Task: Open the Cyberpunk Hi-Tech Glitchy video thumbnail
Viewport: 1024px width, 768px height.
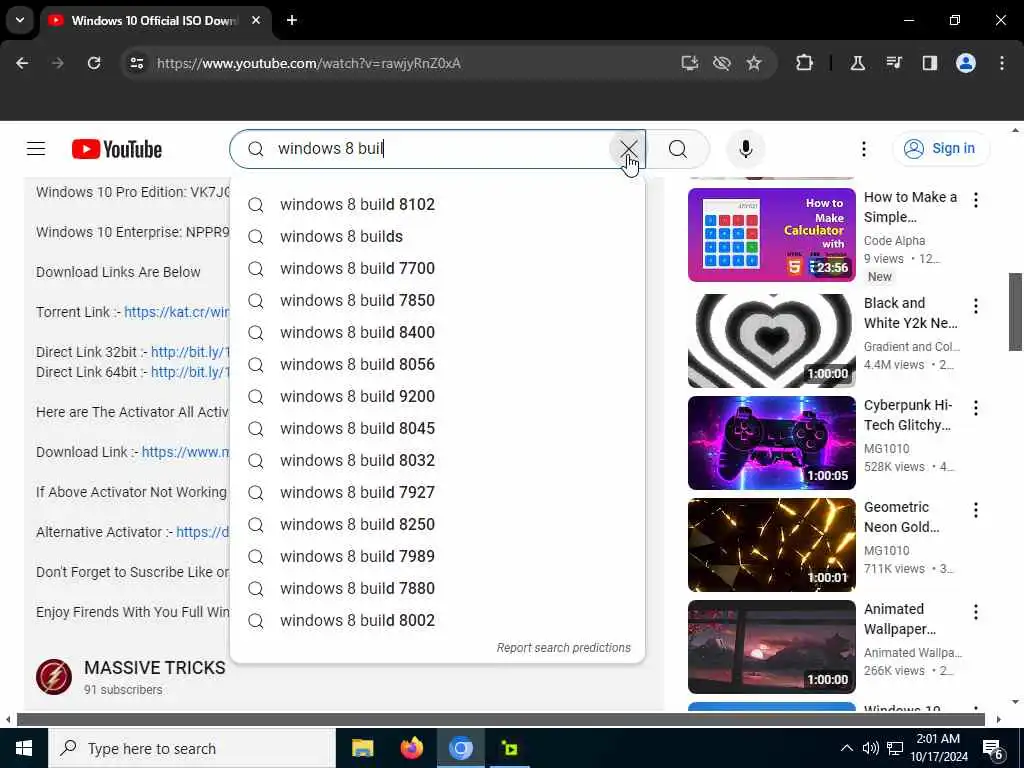Action: tap(771, 443)
